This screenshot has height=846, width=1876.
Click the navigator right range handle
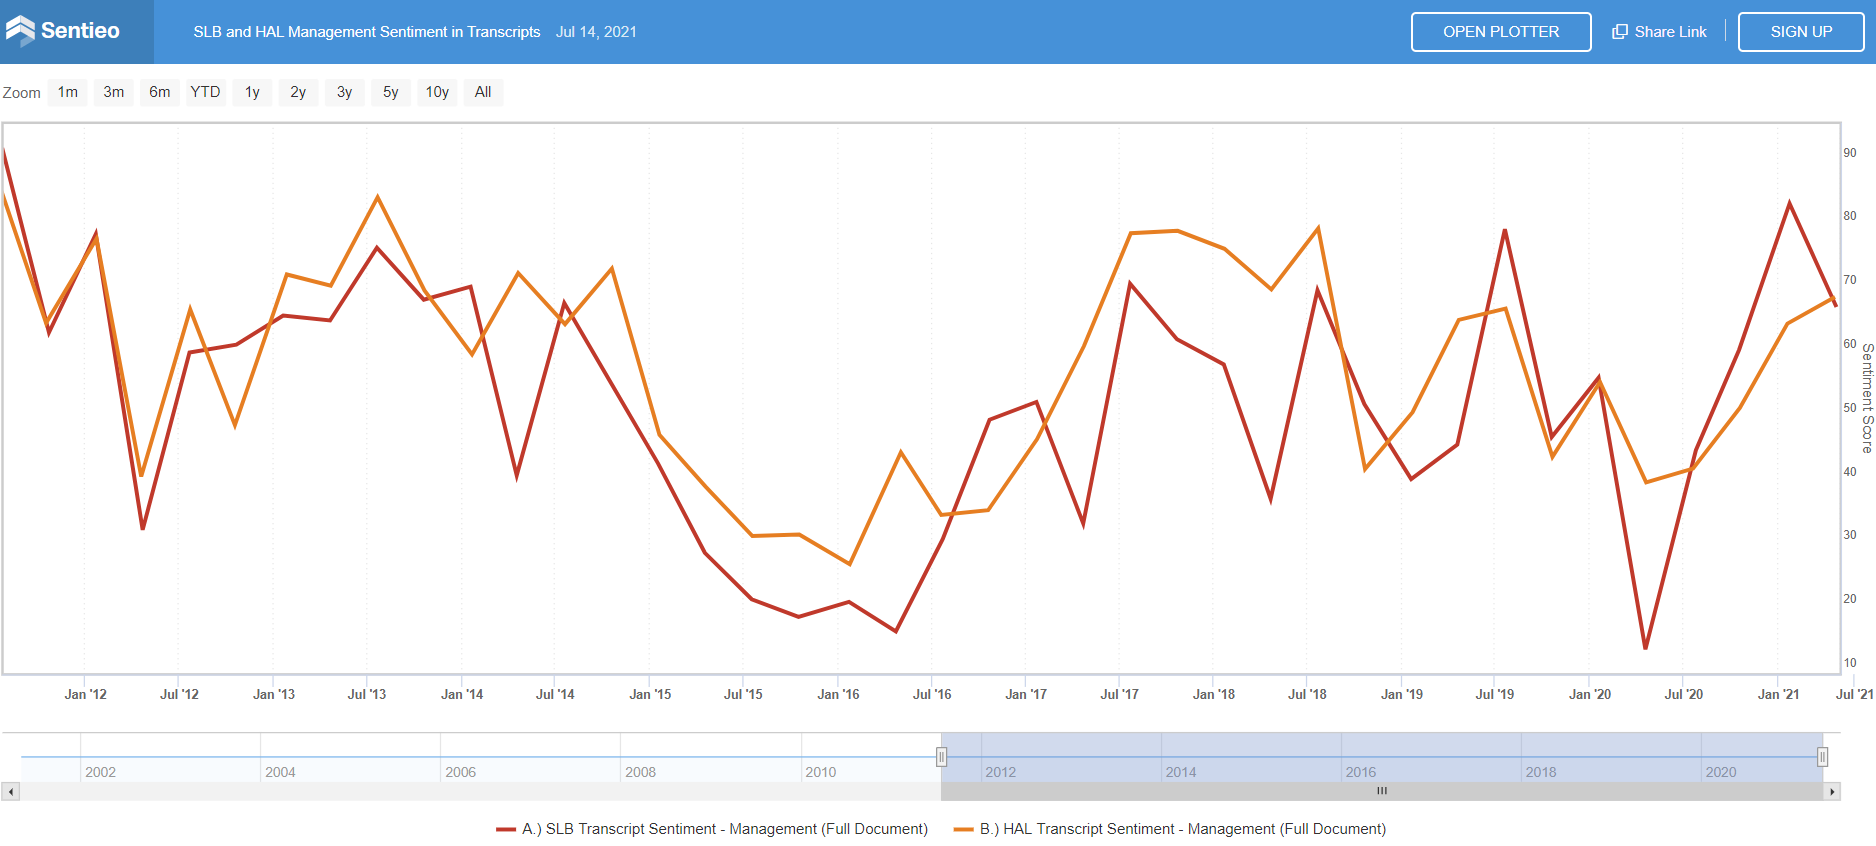1823,757
